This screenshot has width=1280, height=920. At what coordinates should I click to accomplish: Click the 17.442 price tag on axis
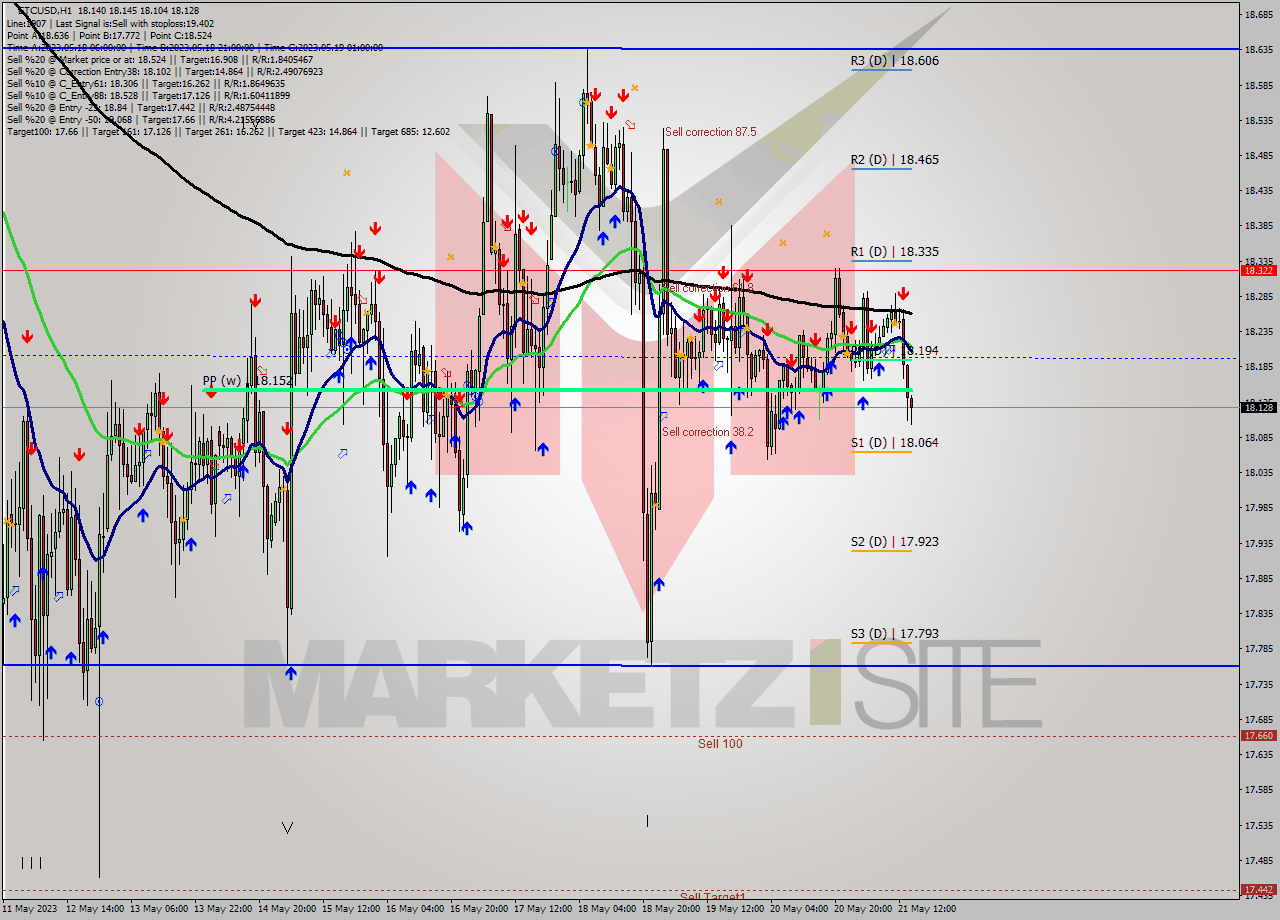(1258, 889)
